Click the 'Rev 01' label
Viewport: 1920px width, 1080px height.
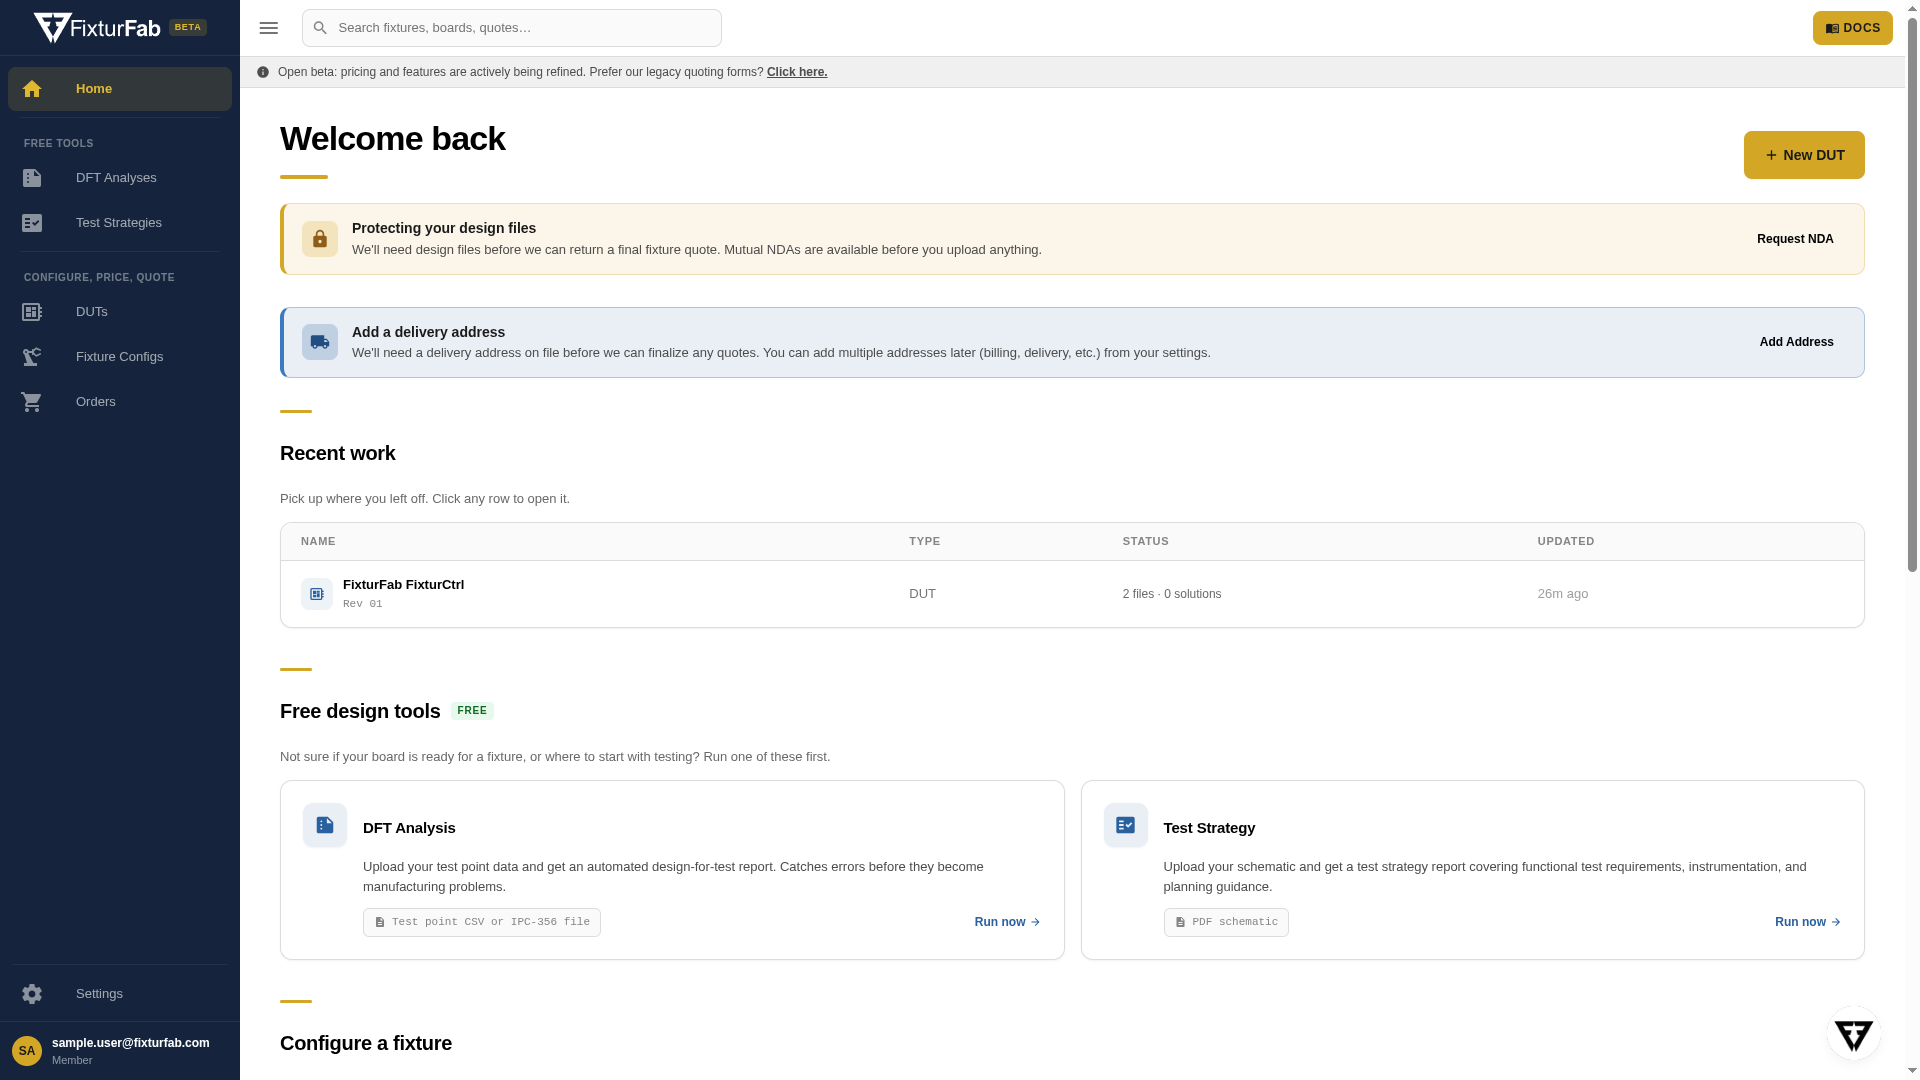coord(363,604)
